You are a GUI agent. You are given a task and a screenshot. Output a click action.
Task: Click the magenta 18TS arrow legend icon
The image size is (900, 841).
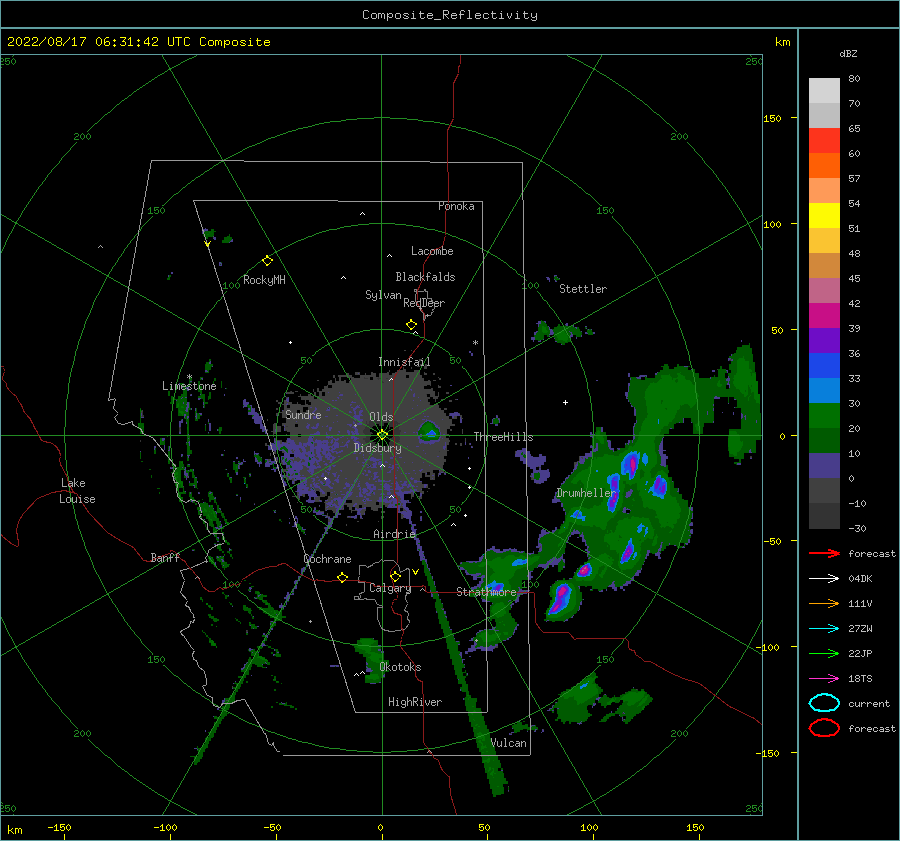coord(824,679)
